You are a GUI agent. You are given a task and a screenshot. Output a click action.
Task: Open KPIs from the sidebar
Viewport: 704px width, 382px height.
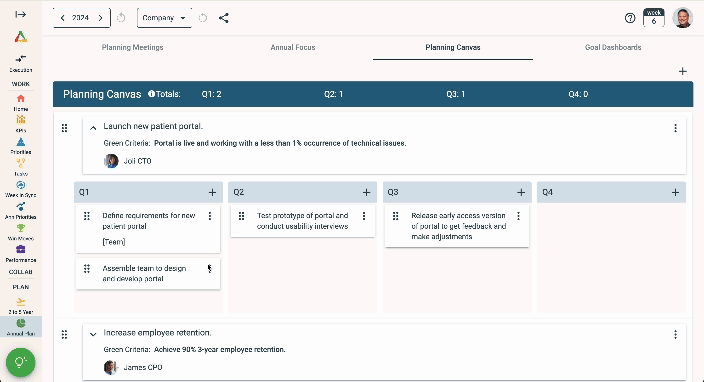21,124
